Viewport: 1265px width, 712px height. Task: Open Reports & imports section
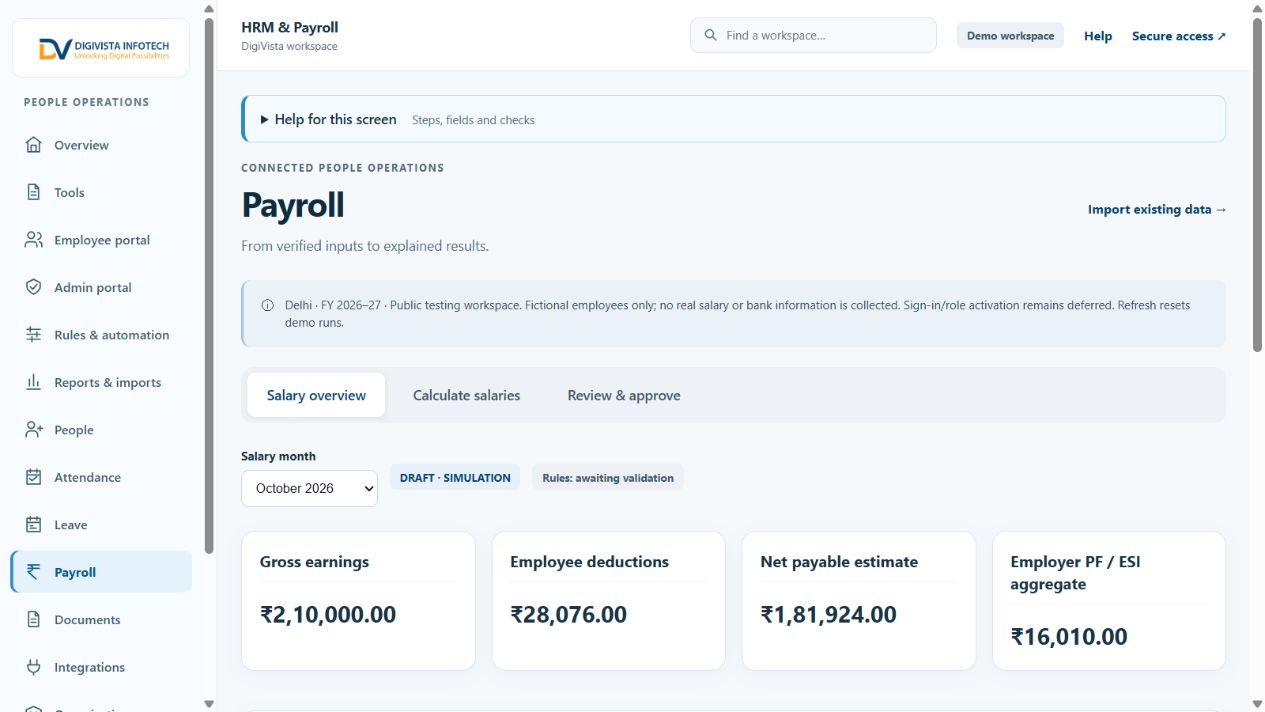click(101, 382)
